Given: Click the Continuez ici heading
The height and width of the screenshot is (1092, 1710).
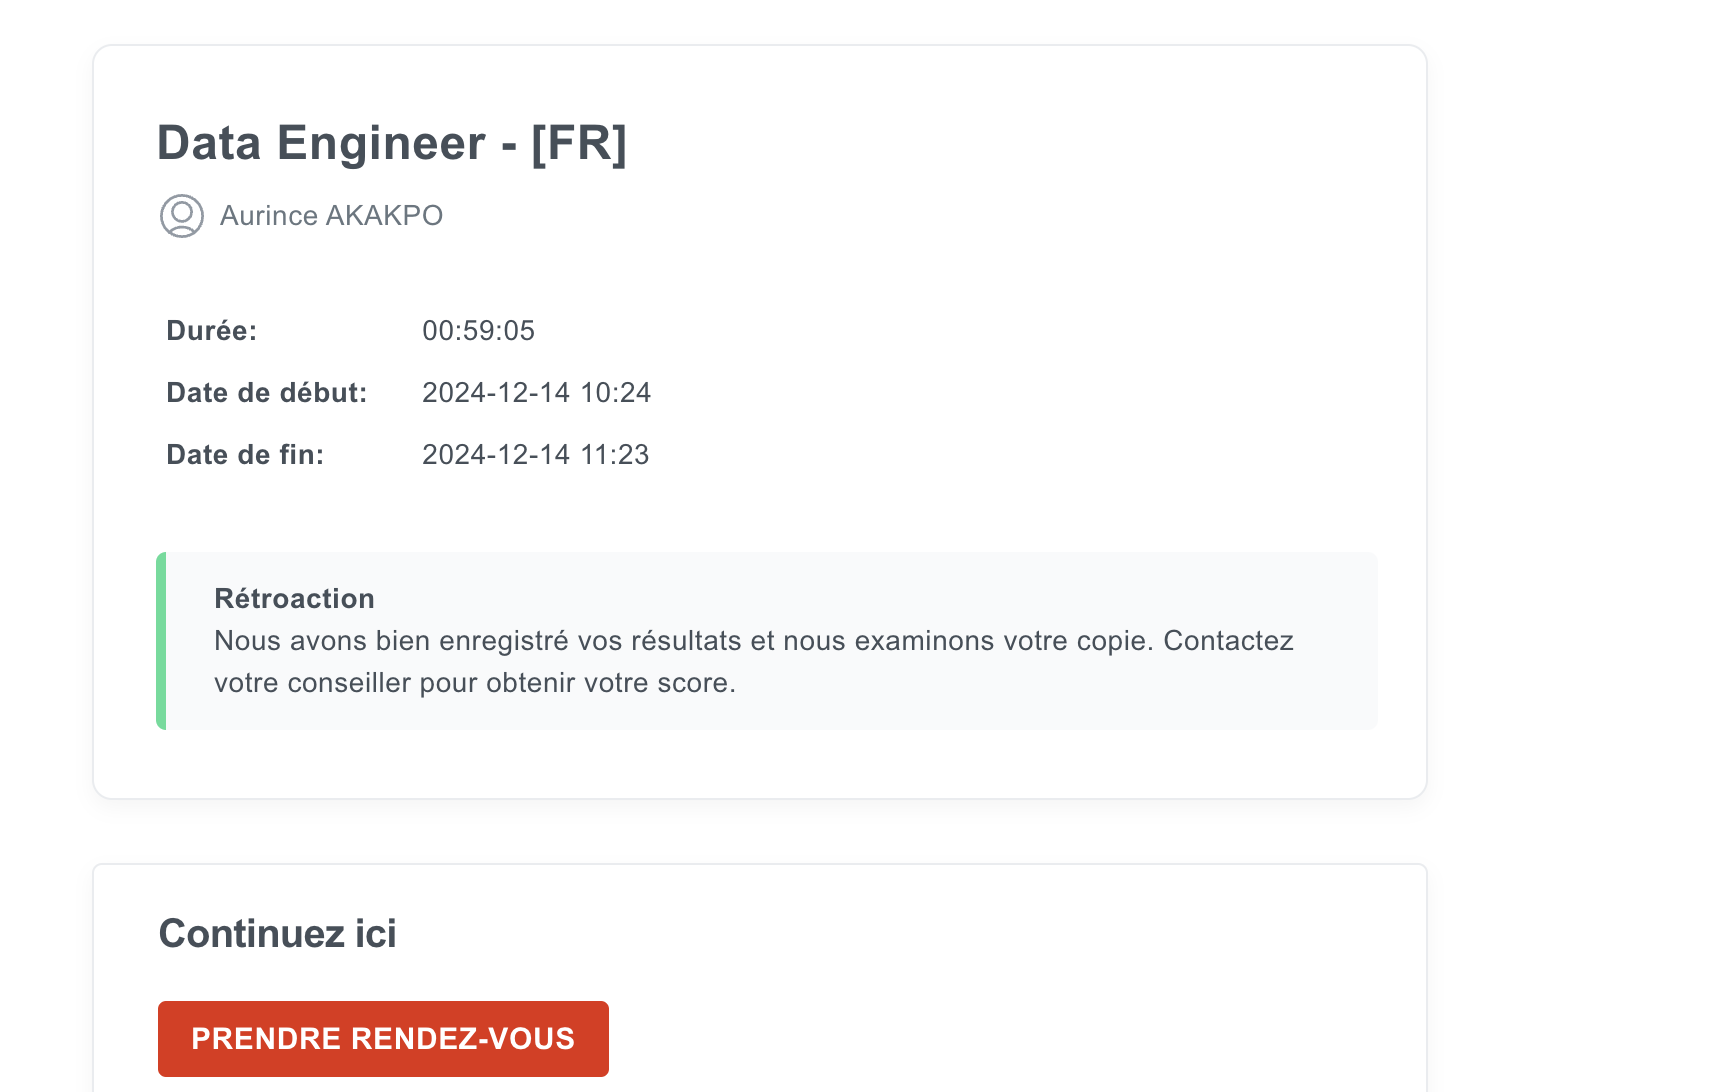Looking at the screenshot, I should click(277, 934).
